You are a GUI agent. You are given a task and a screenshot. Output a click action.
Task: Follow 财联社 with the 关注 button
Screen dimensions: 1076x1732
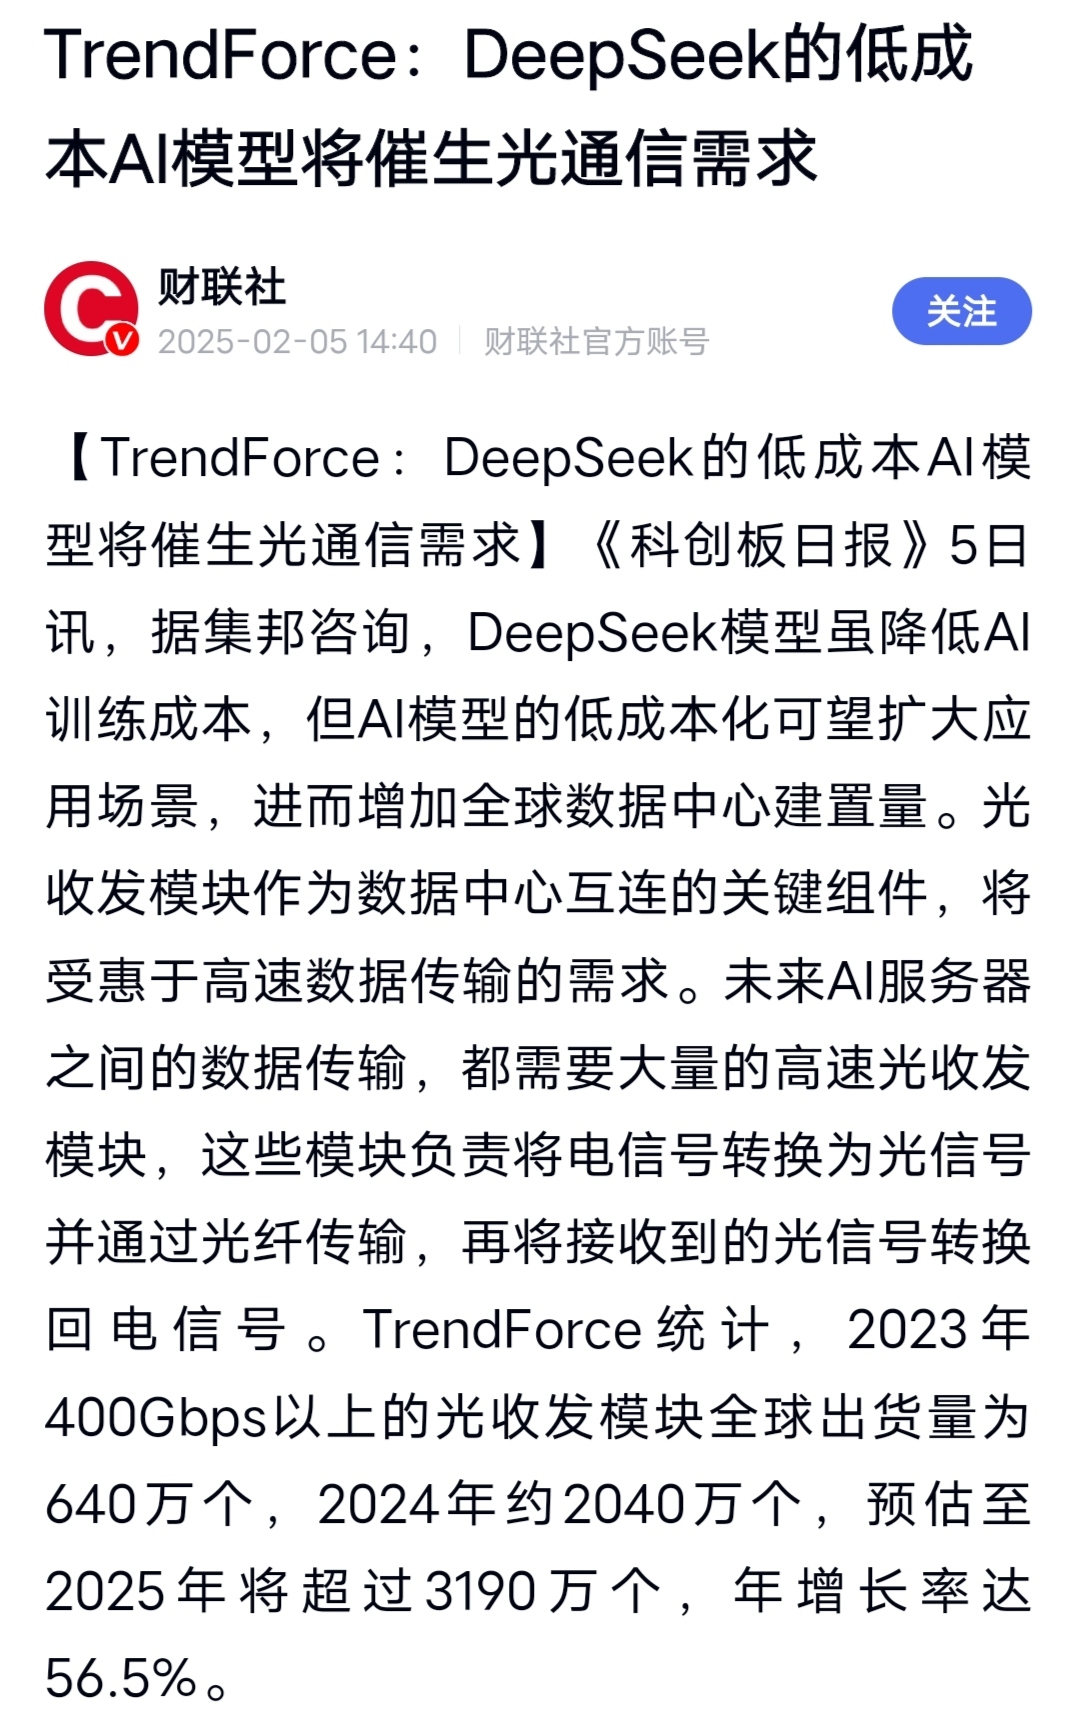pos(961,311)
